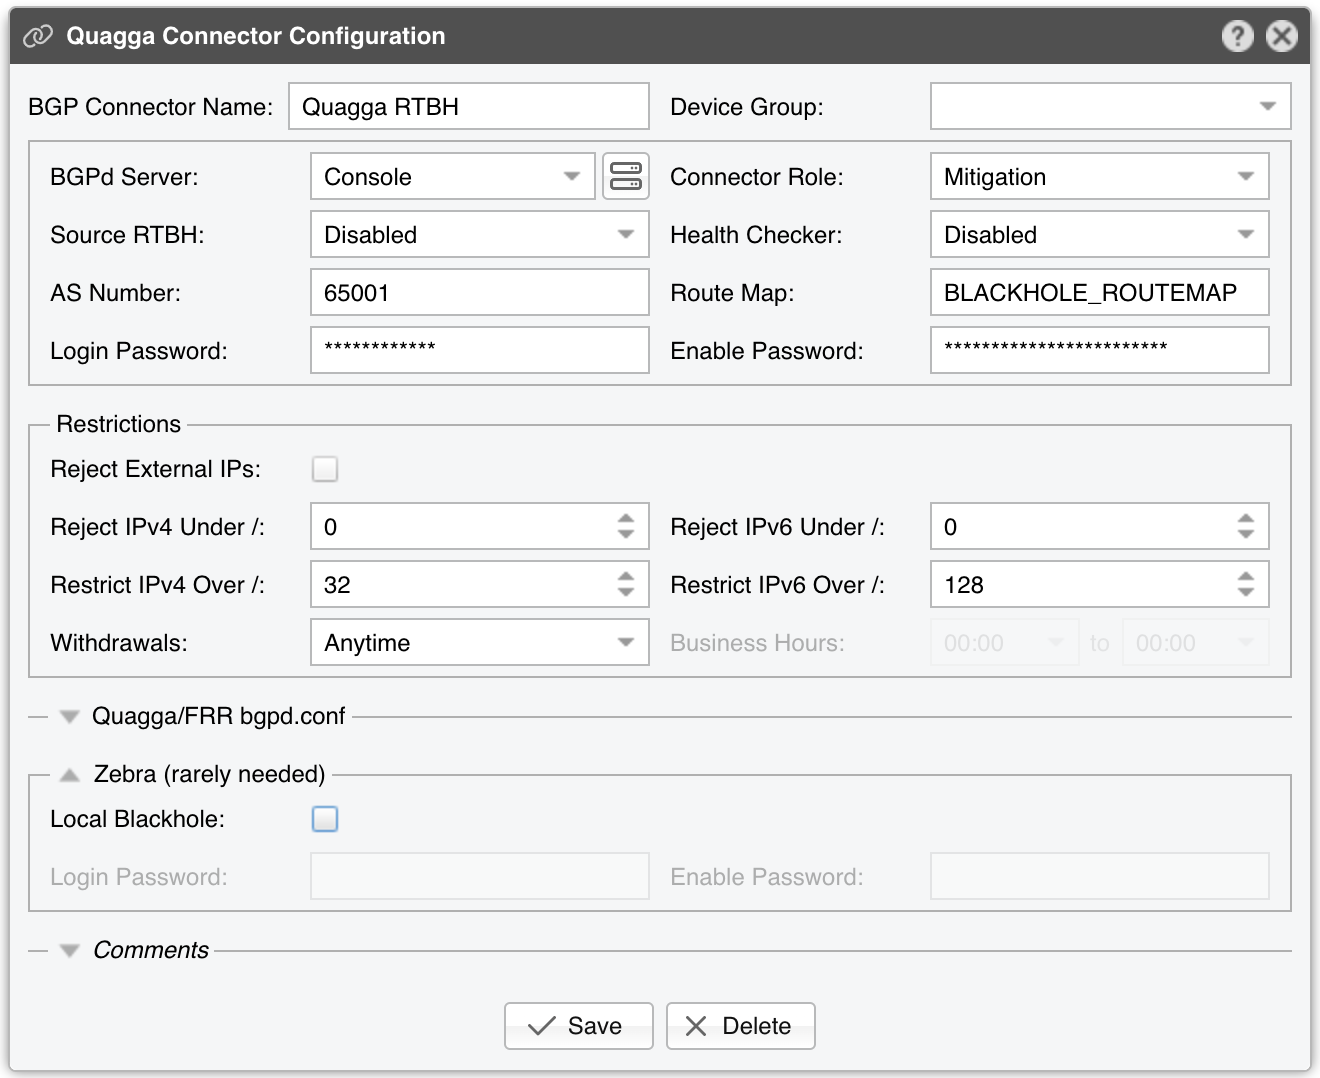
Task: Enable the Local Blackhole checkbox
Action: click(325, 819)
